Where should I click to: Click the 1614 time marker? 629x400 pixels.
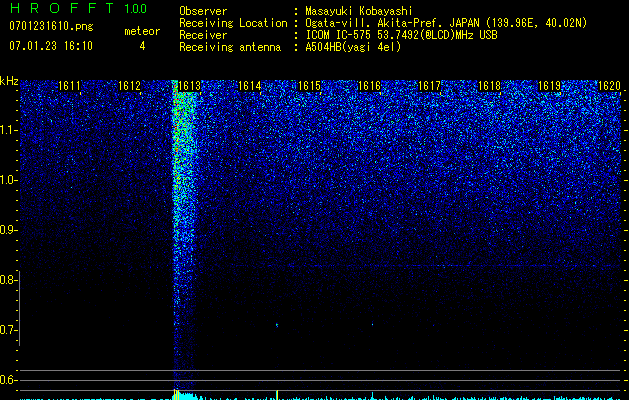click(x=250, y=86)
